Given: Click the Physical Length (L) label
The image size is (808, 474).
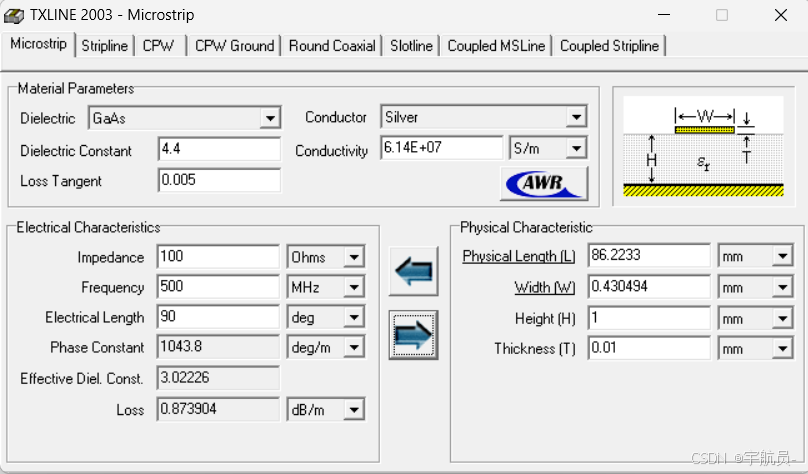Looking at the screenshot, I should (518, 256).
